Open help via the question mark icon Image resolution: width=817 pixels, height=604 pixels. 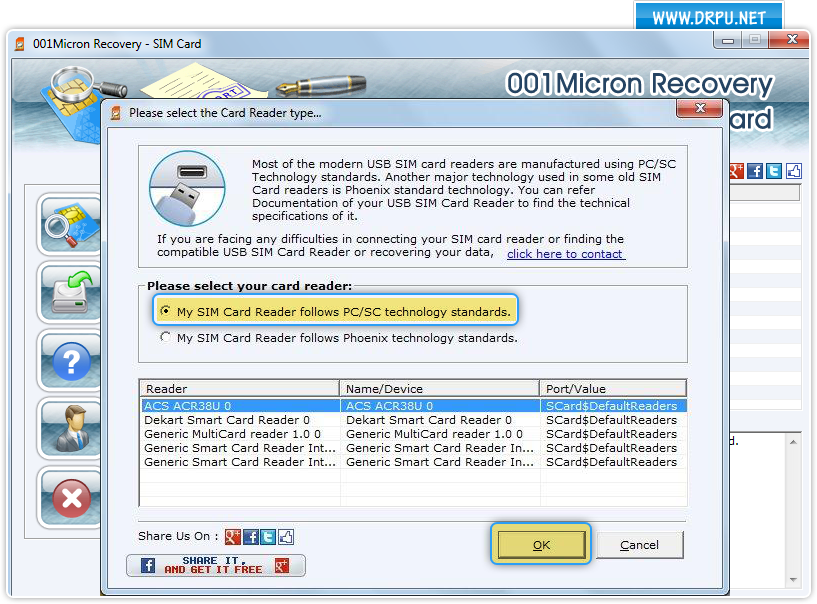pyautogui.click(x=70, y=361)
